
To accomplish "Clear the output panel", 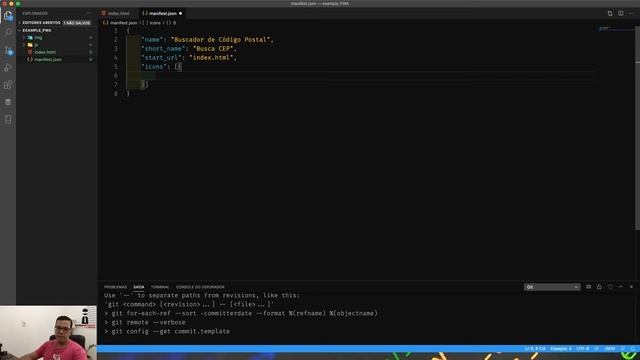I will pyautogui.click(x=588, y=287).
